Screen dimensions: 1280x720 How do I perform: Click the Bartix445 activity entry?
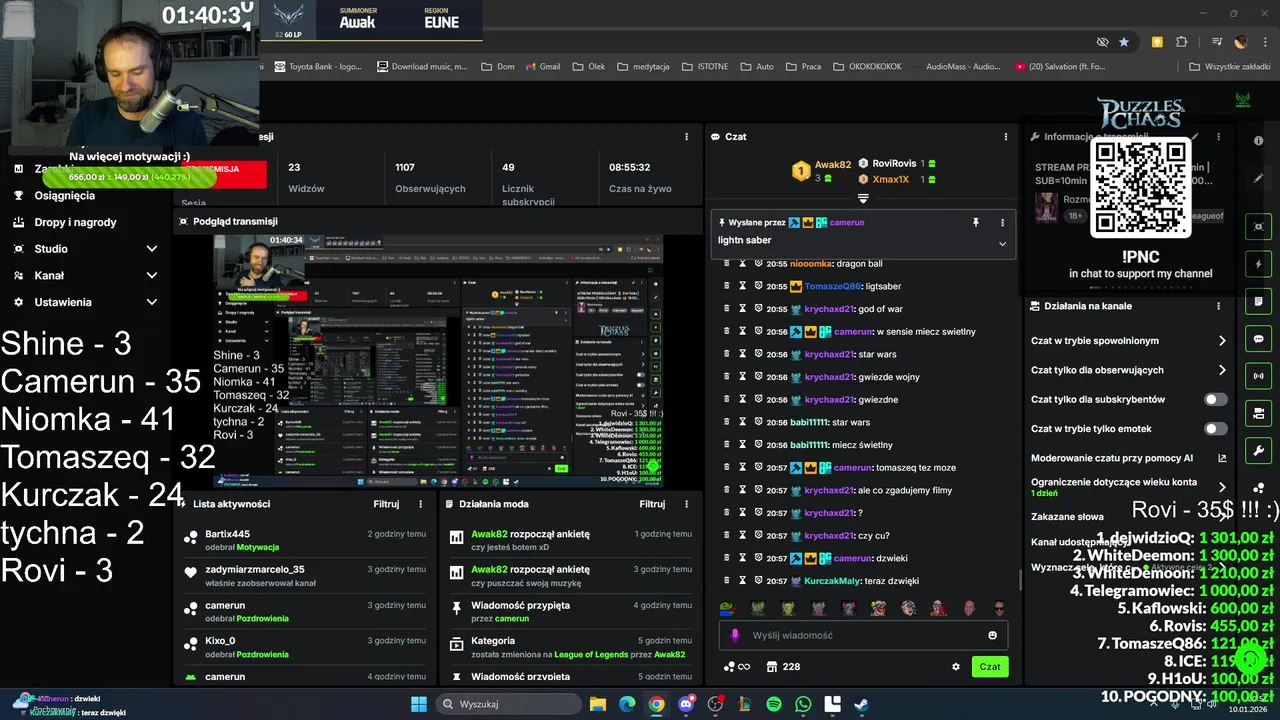305,540
